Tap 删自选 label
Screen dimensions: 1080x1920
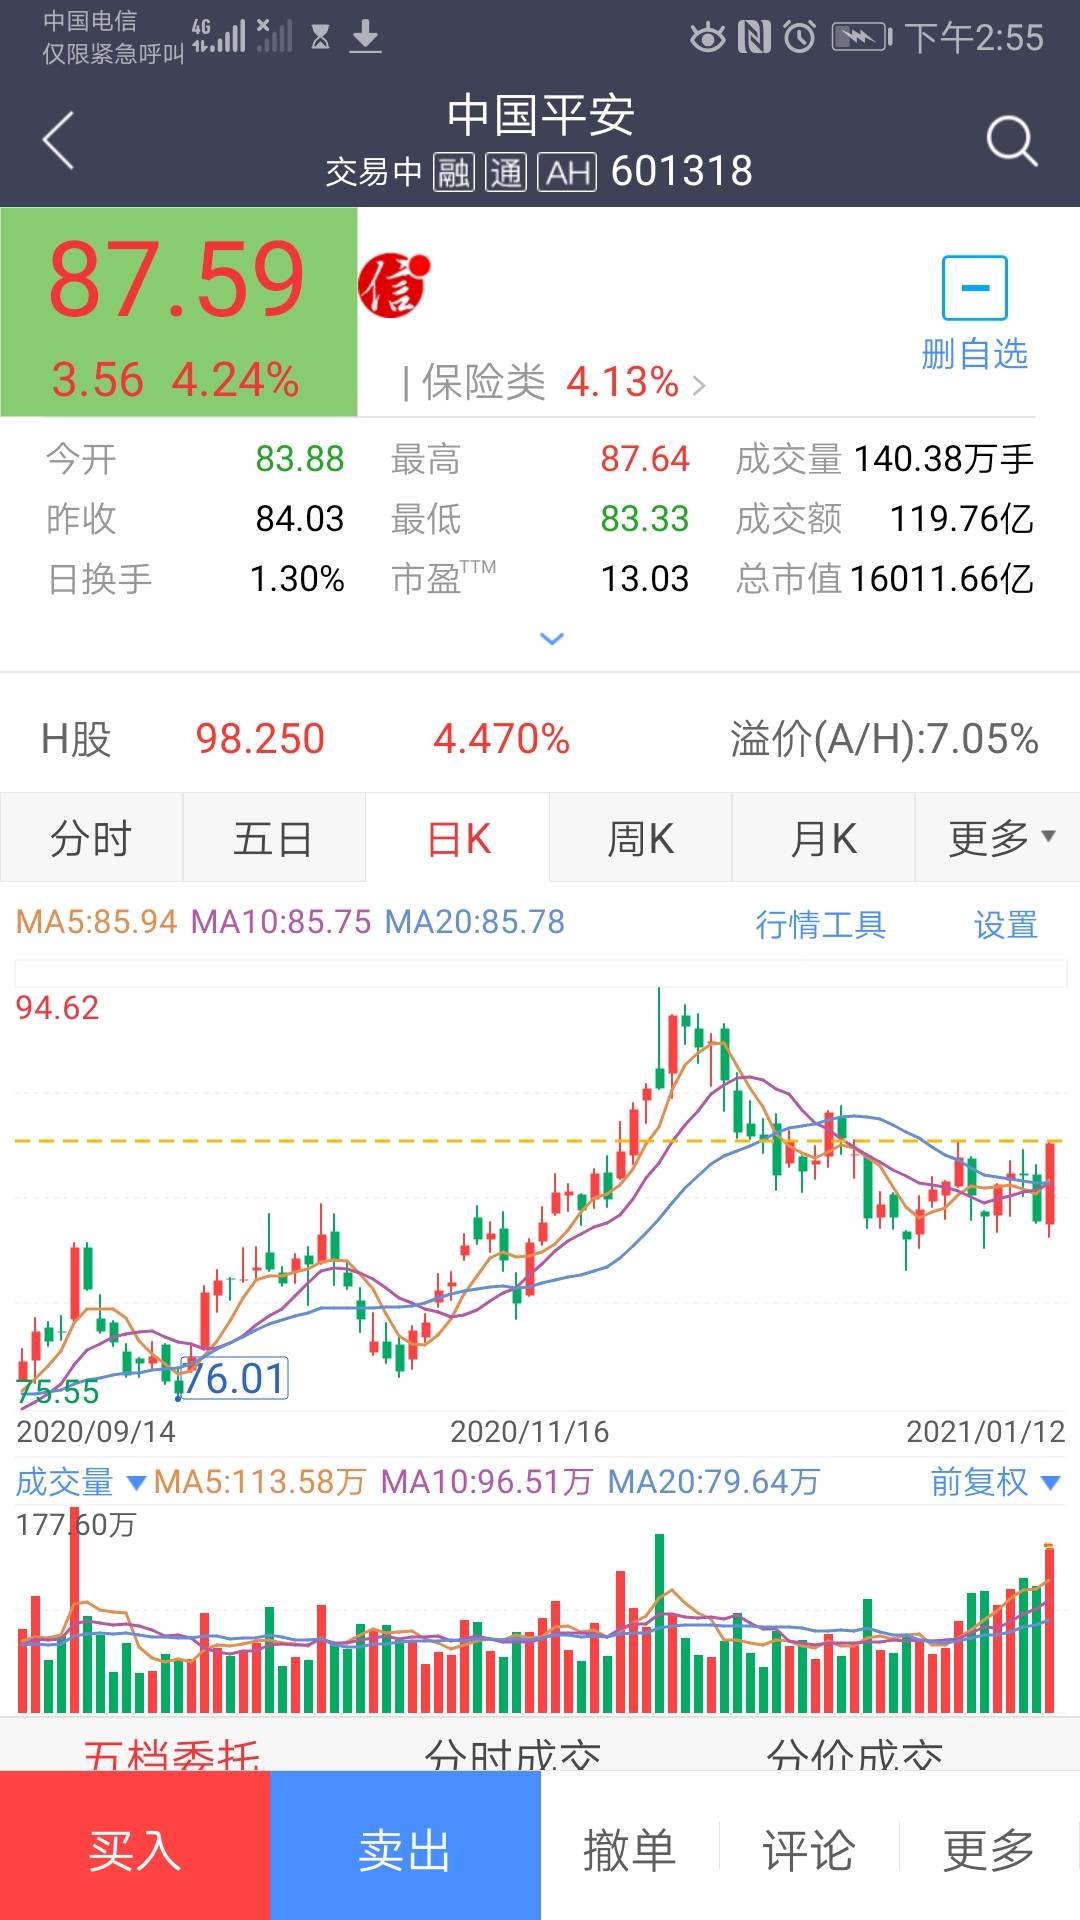[974, 354]
